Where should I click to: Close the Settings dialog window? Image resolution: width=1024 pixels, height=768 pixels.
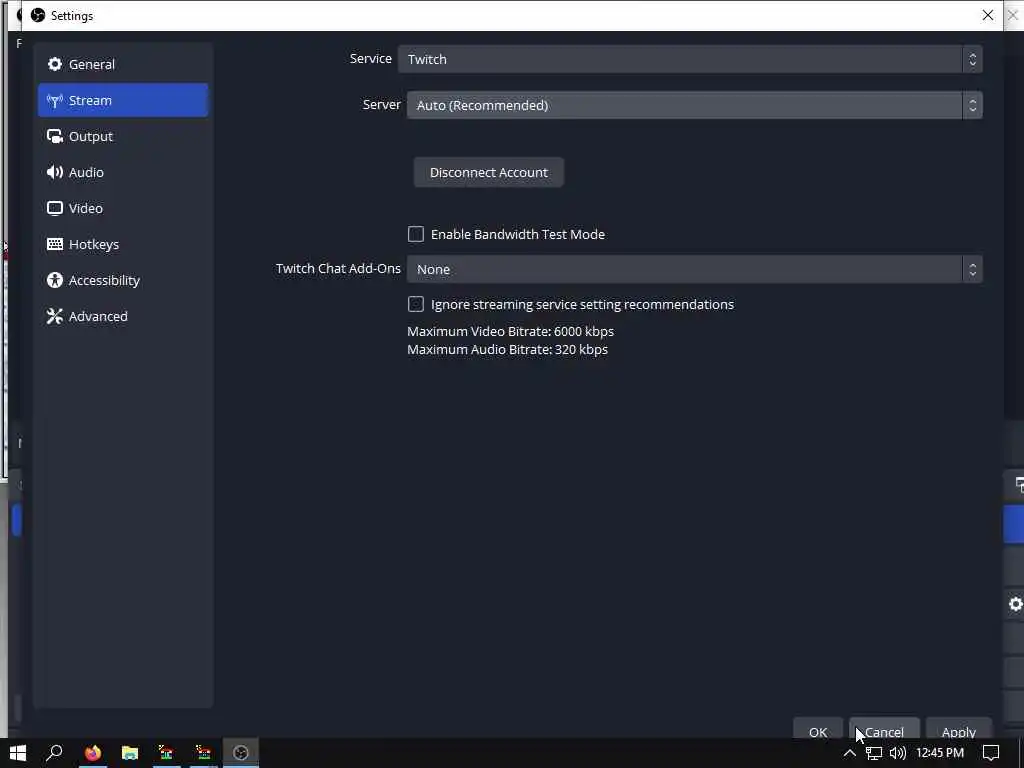point(987,15)
